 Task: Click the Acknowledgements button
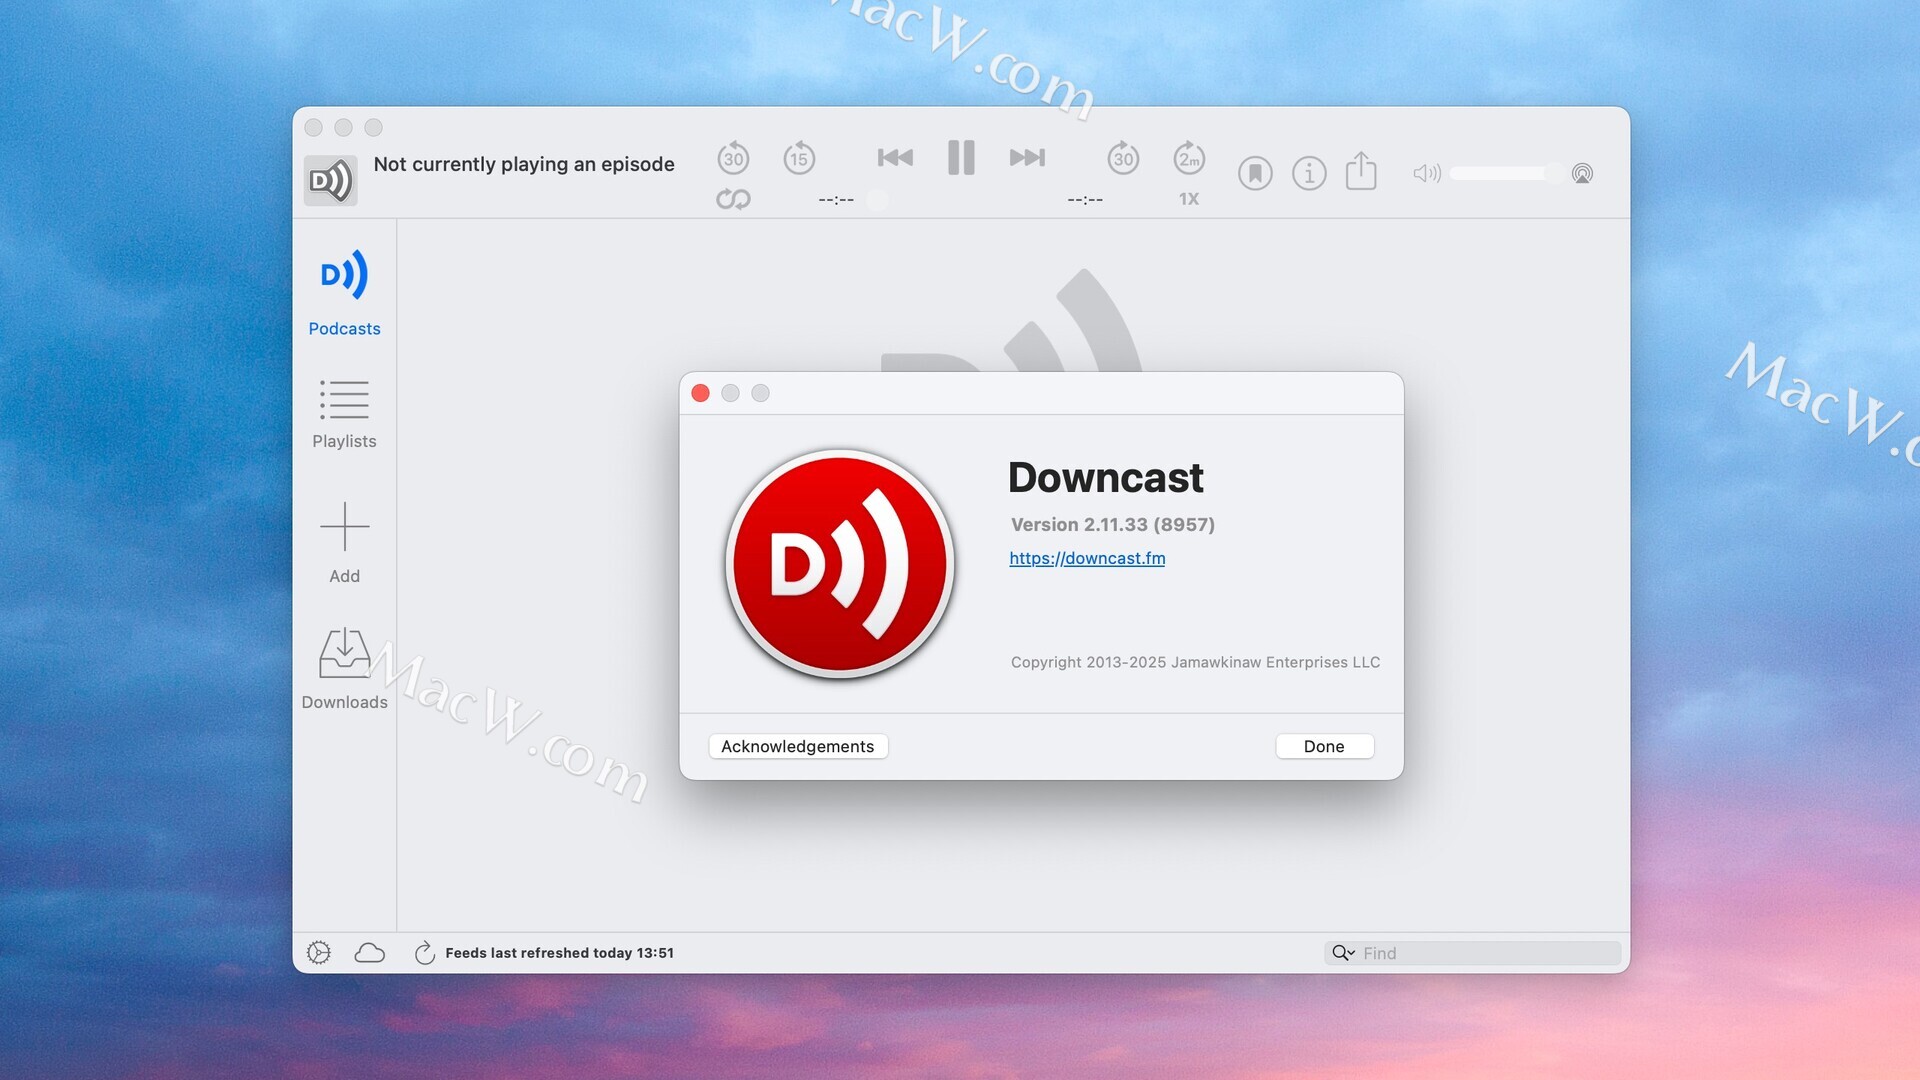click(798, 746)
